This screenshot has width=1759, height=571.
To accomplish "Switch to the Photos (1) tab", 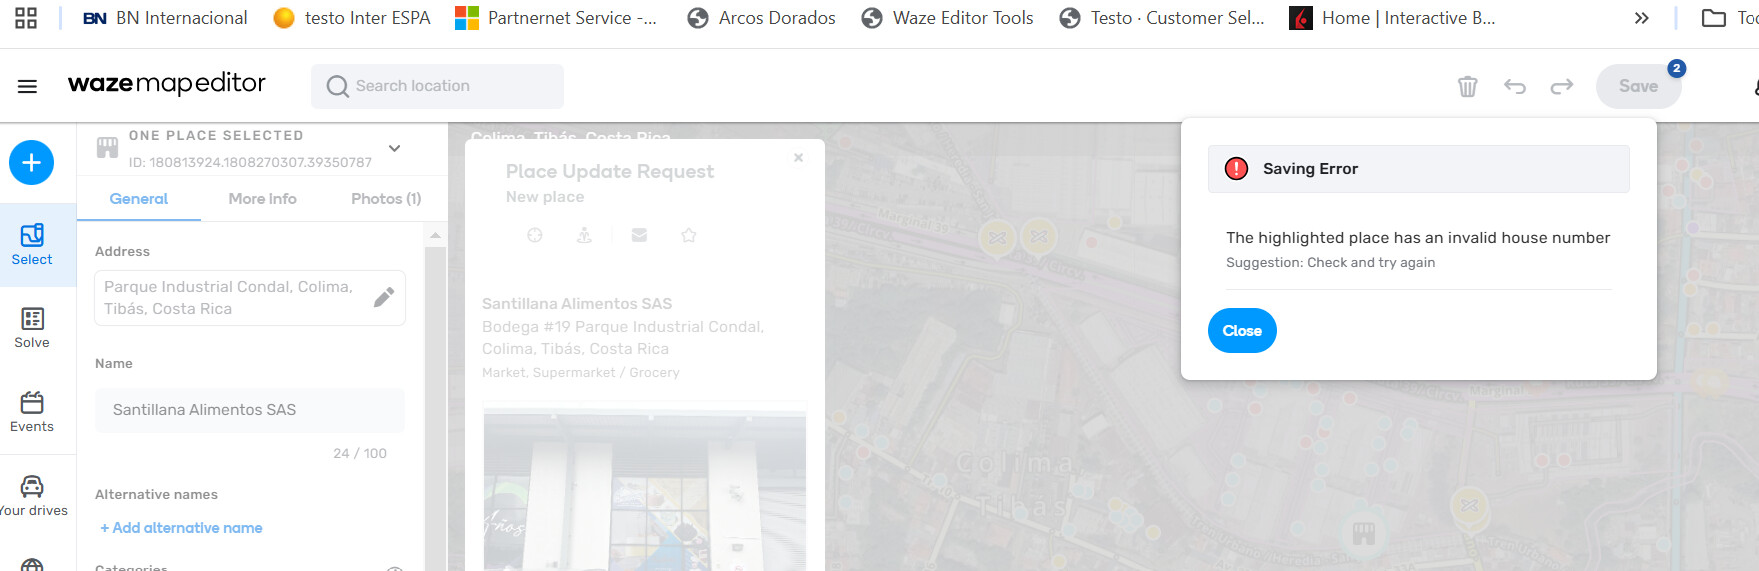I will [386, 199].
